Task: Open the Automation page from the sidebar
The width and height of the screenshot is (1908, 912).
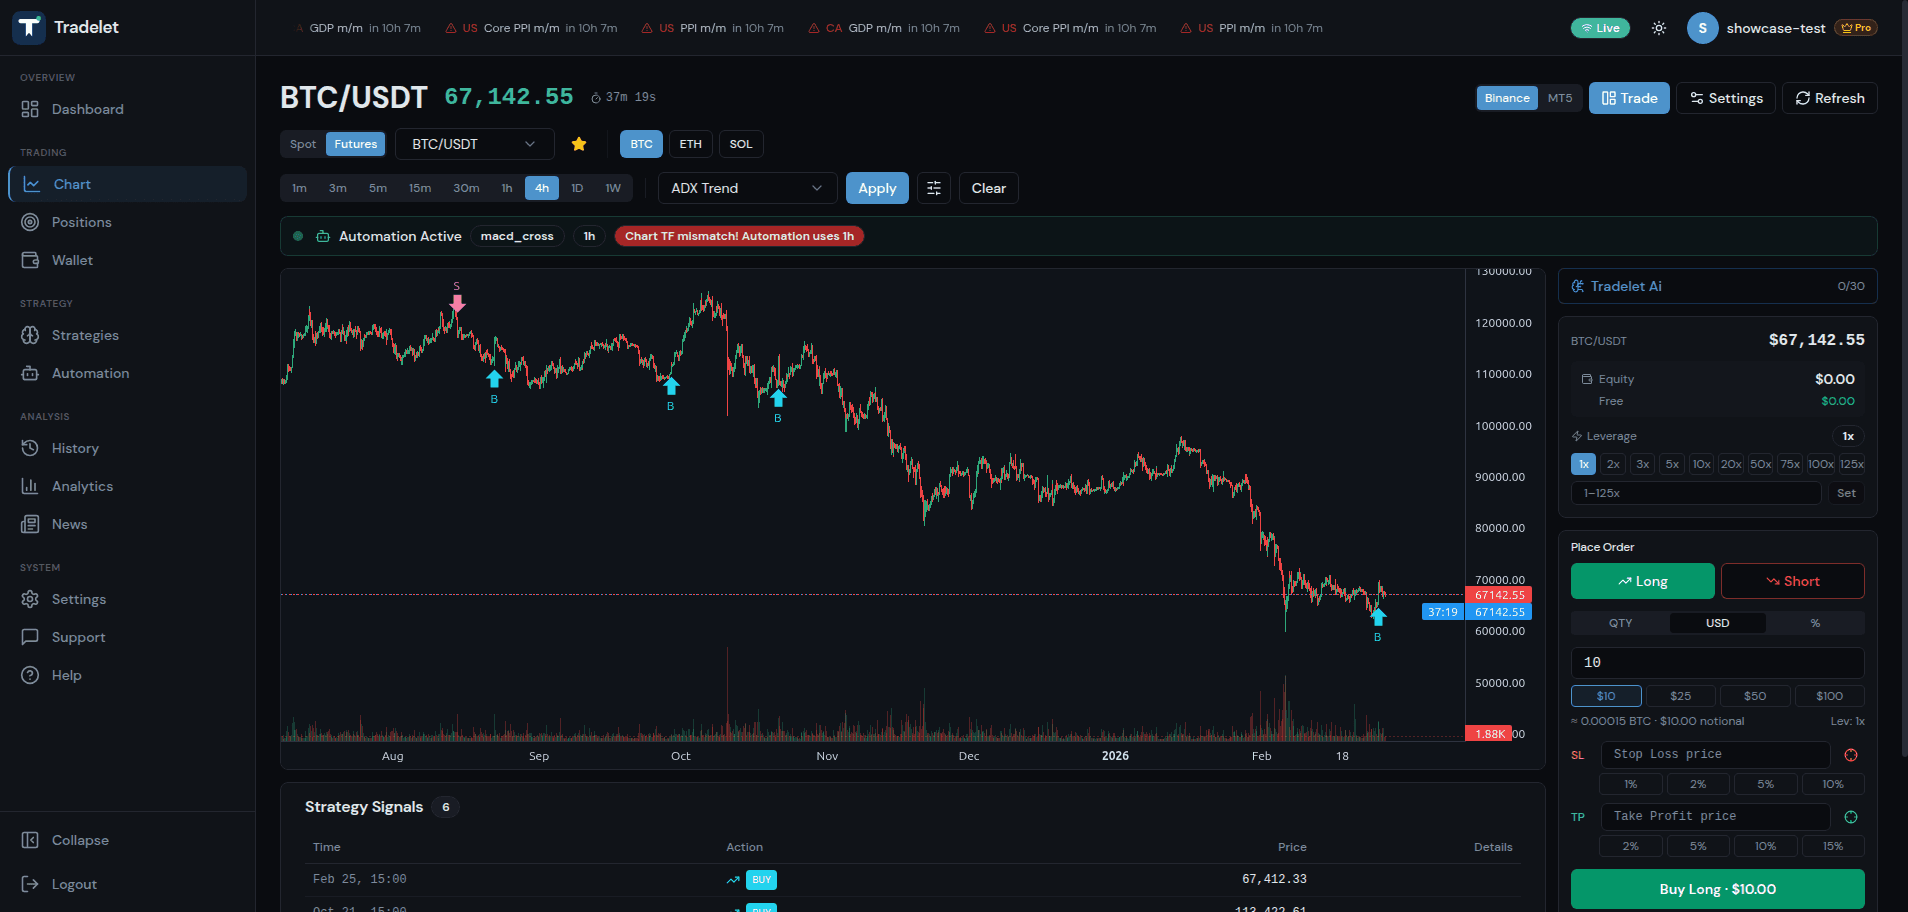Action: 87,373
